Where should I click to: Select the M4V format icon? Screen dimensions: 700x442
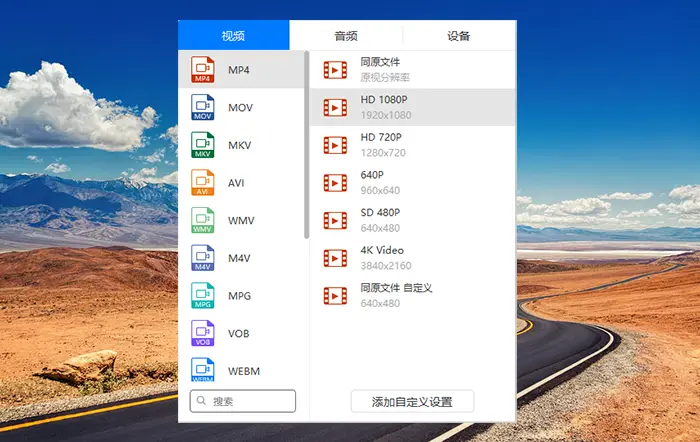point(203,258)
